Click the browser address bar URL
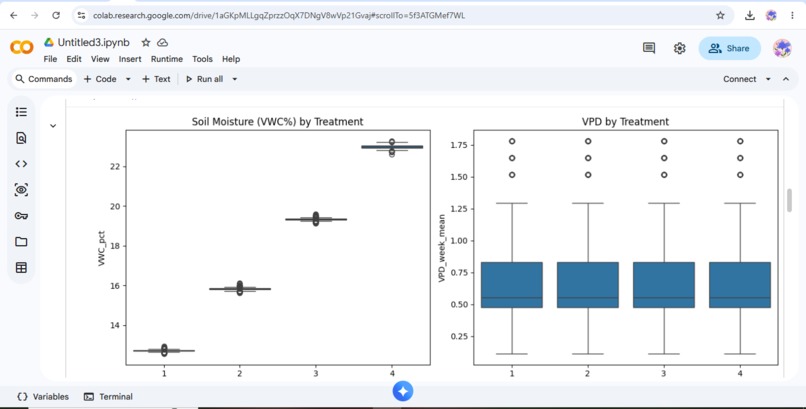The width and height of the screenshot is (806, 409). [x=279, y=15]
